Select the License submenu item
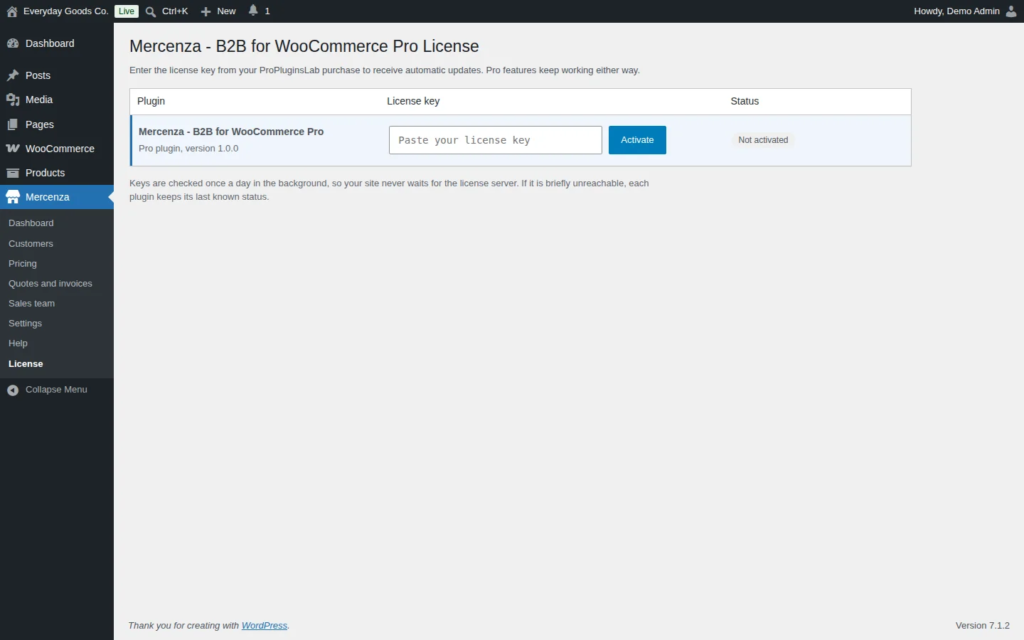This screenshot has width=1024, height=640. [25, 364]
